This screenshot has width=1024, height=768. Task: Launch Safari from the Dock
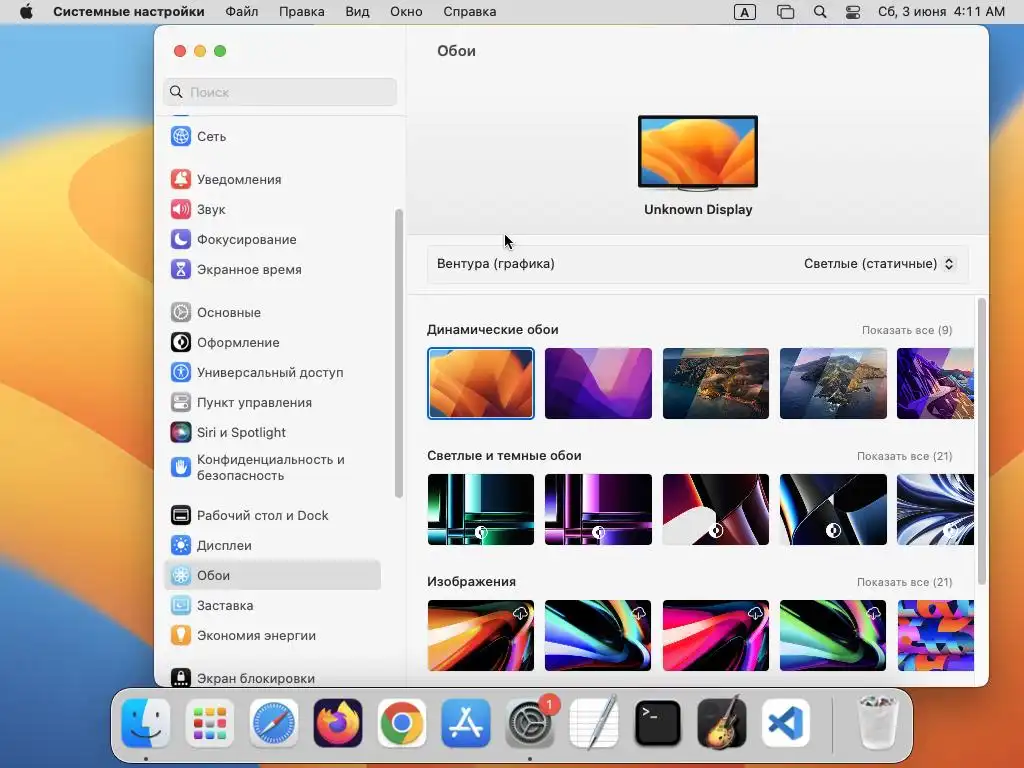274,723
